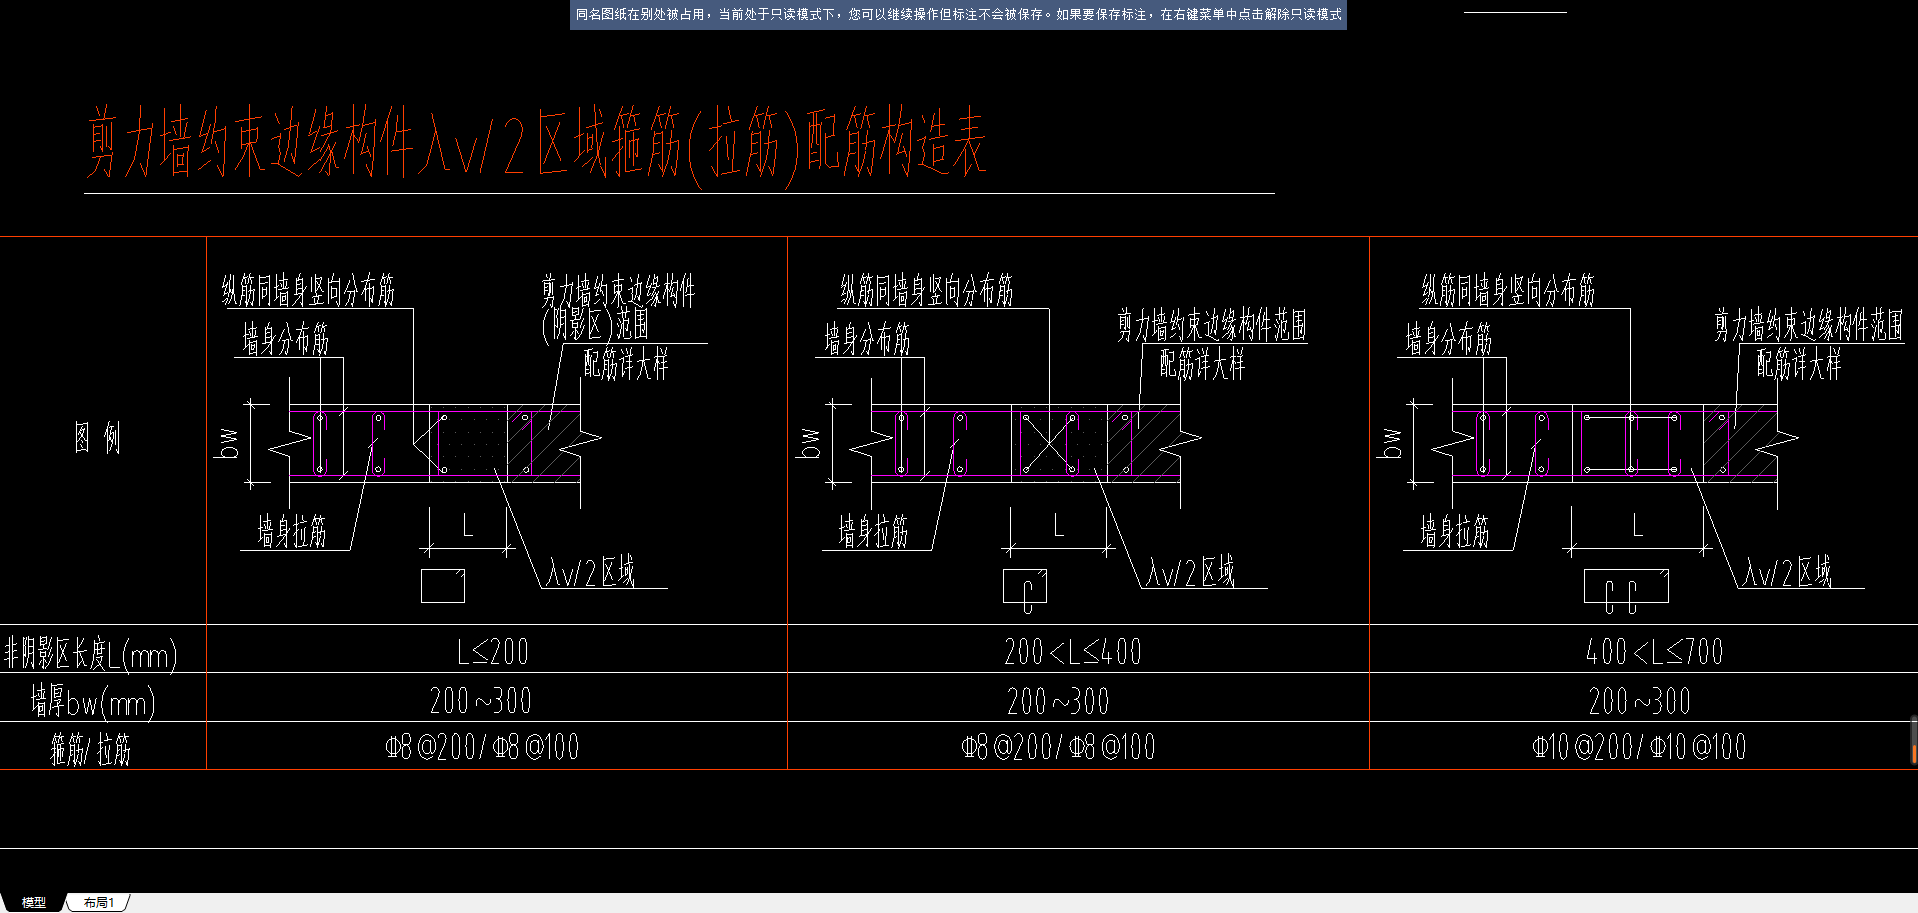Select 配筋详大样 label in first diagram
Viewport: 1918px width, 913px height.
(626, 364)
